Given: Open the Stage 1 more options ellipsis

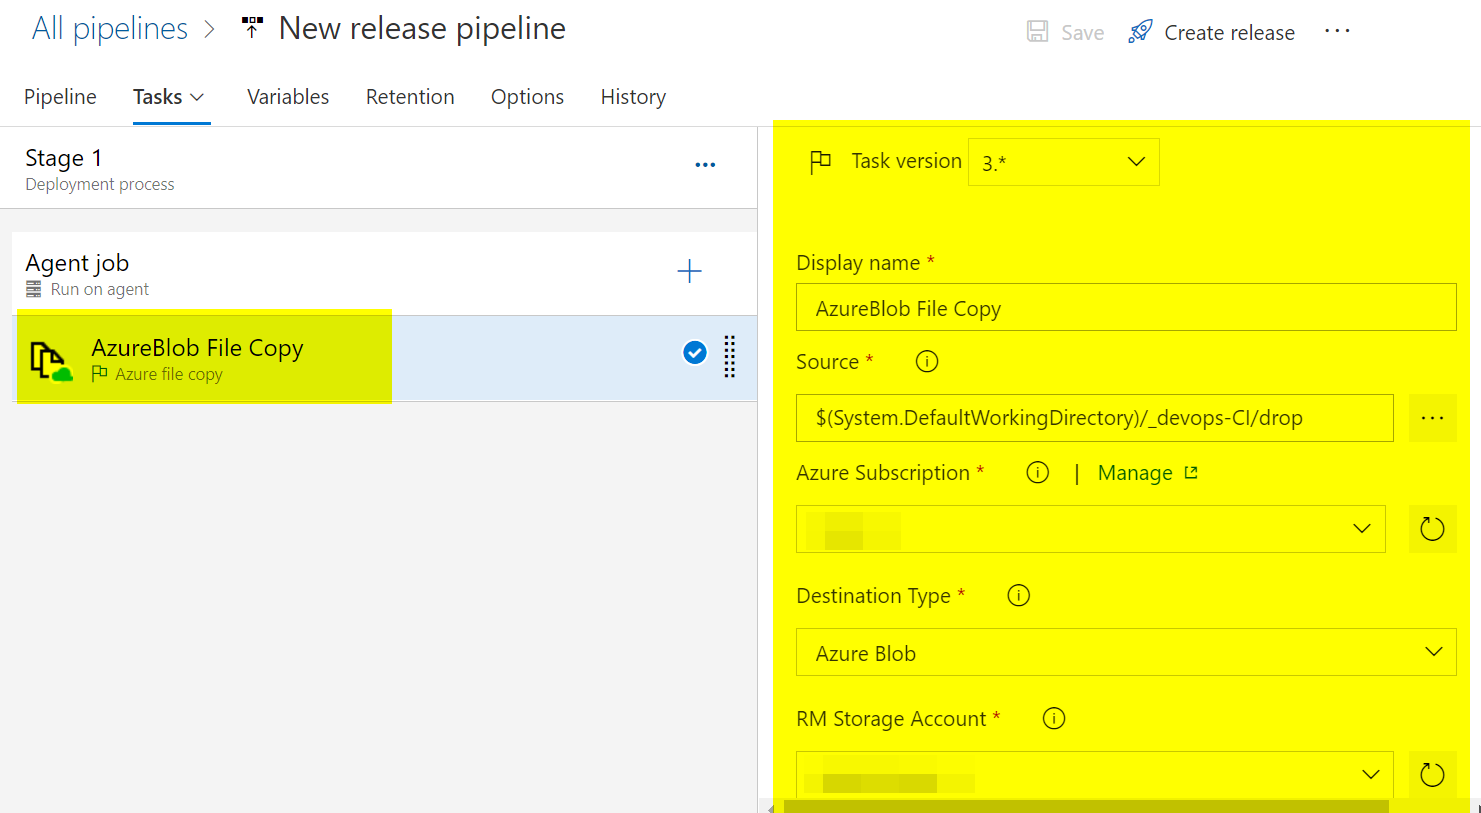Looking at the screenshot, I should click(705, 165).
